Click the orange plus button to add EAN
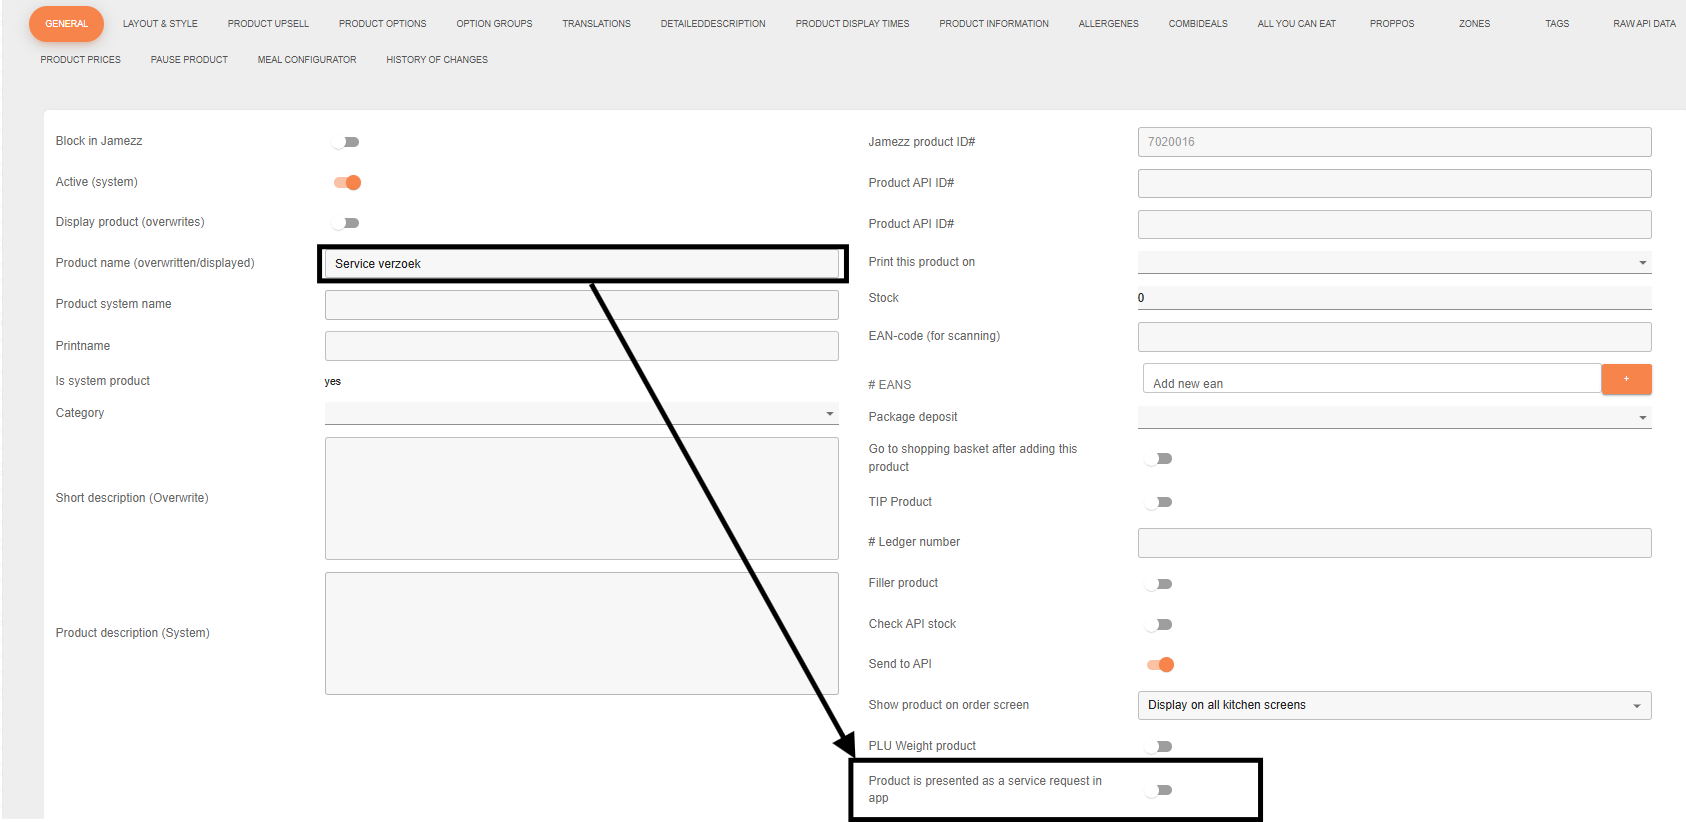This screenshot has width=1686, height=822. tap(1625, 379)
